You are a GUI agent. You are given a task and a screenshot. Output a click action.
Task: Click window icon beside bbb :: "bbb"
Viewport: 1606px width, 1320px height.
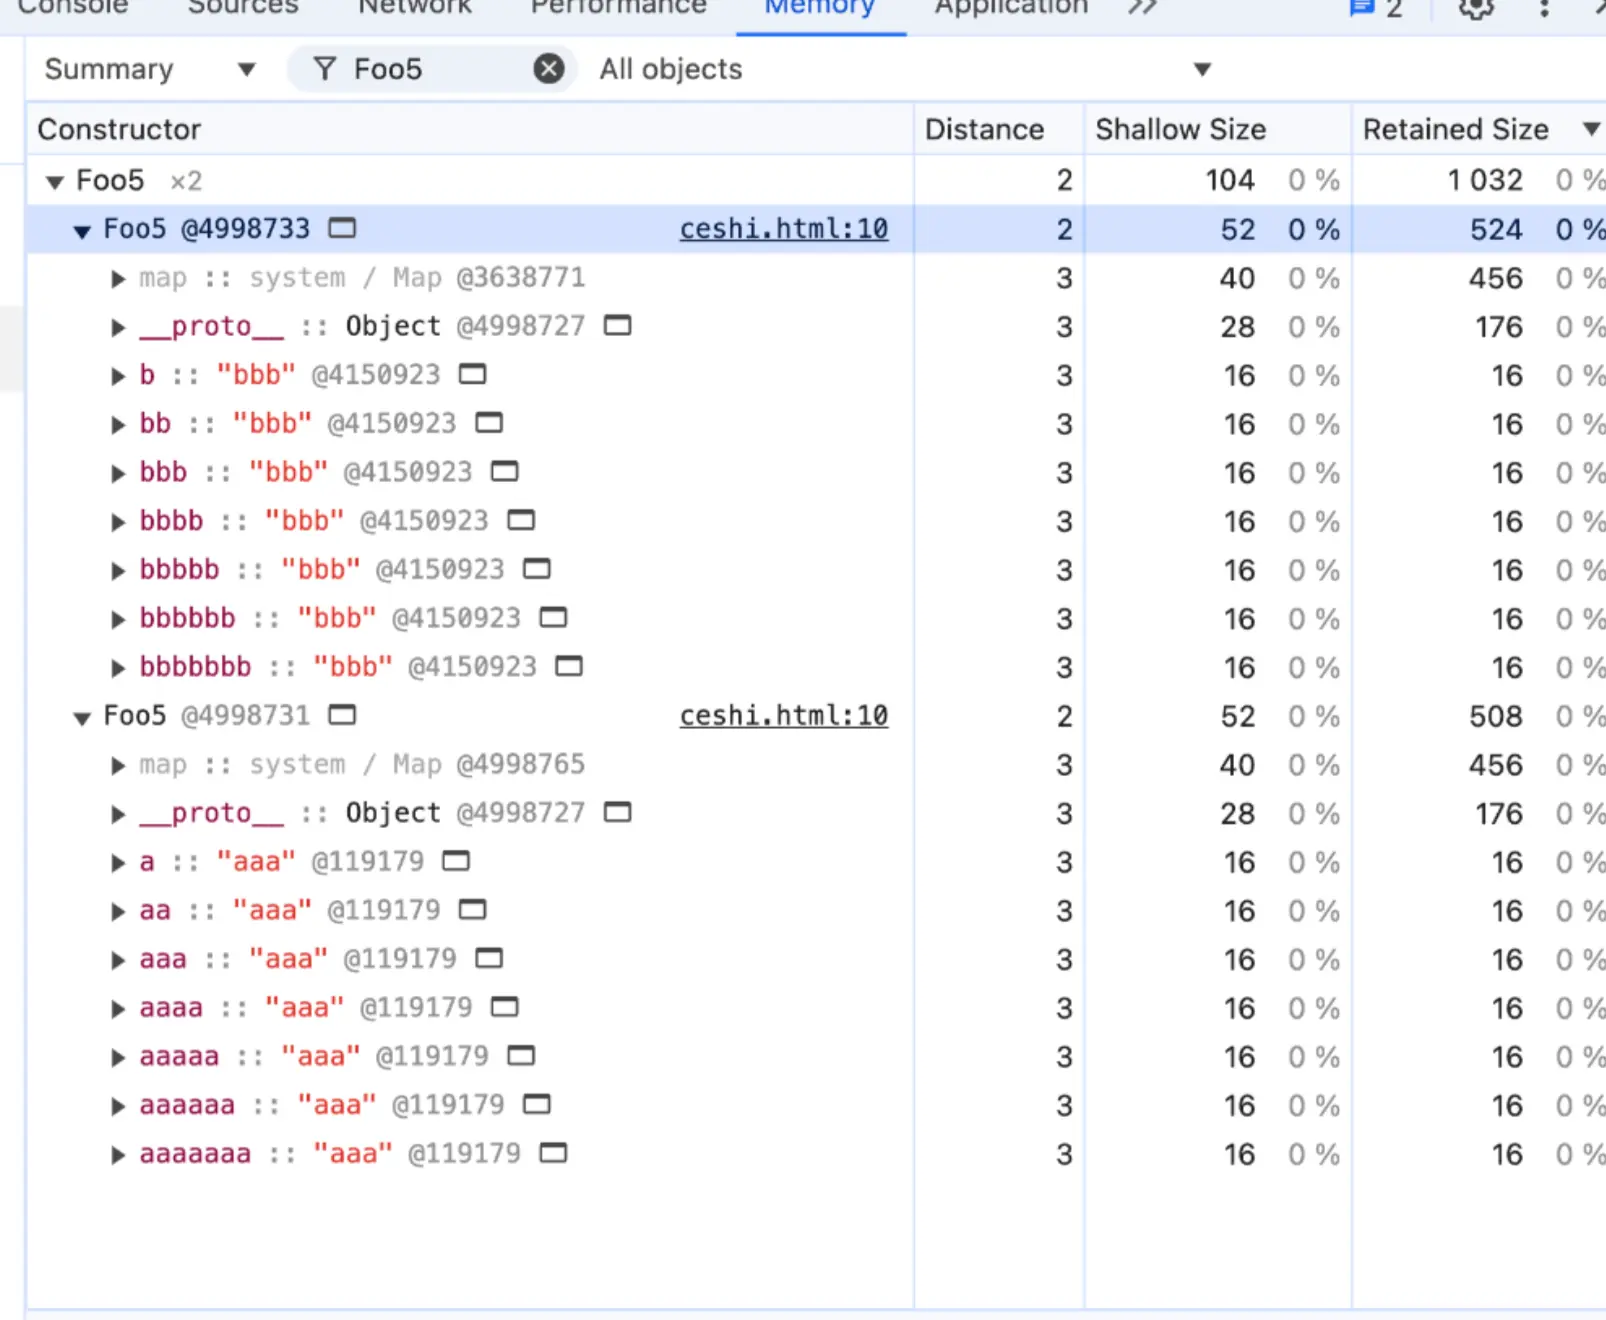tap(505, 471)
